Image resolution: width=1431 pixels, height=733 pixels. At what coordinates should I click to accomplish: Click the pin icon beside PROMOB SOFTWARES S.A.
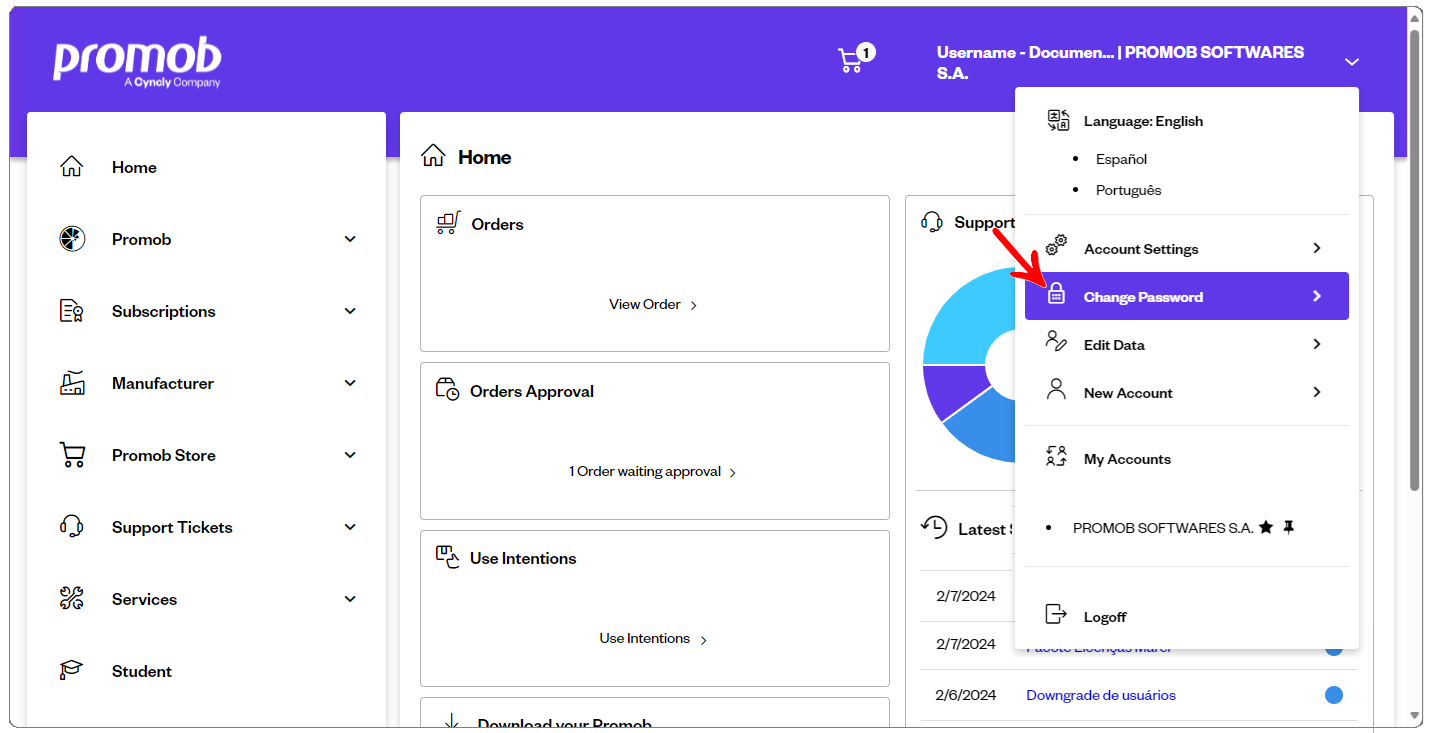click(x=1288, y=527)
